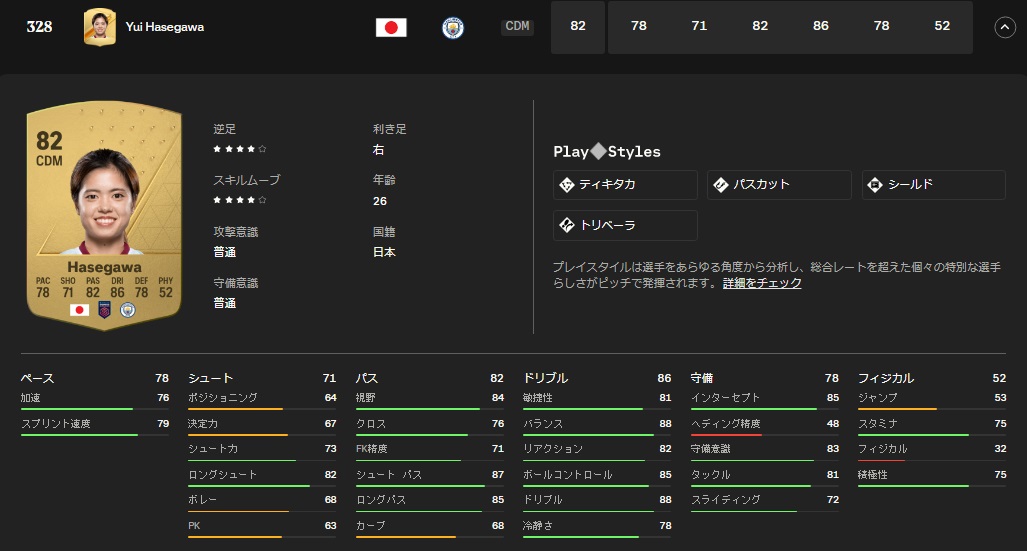Open the 詳細をチェック link
Screen dimensions: 1027x551
click(762, 284)
